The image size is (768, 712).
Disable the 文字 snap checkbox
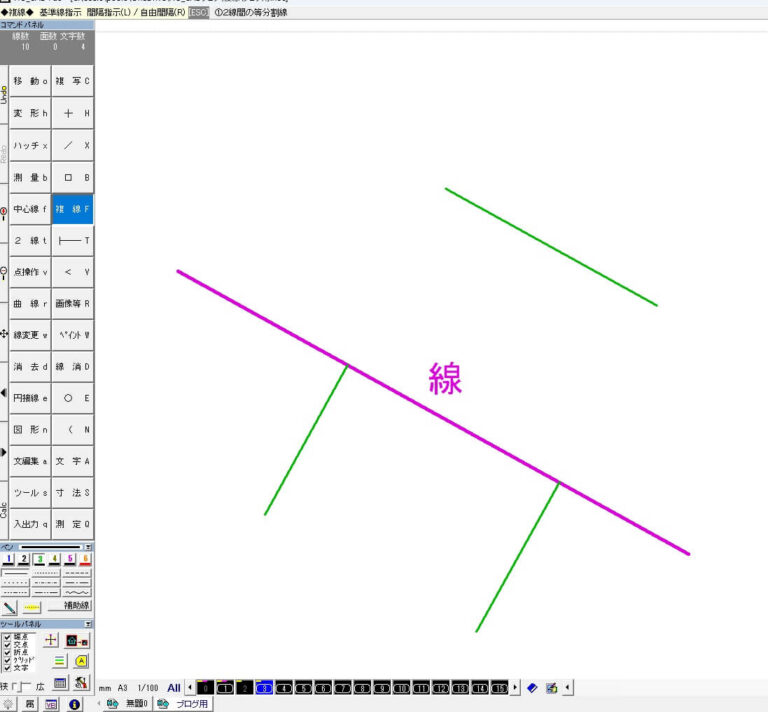coord(7,667)
